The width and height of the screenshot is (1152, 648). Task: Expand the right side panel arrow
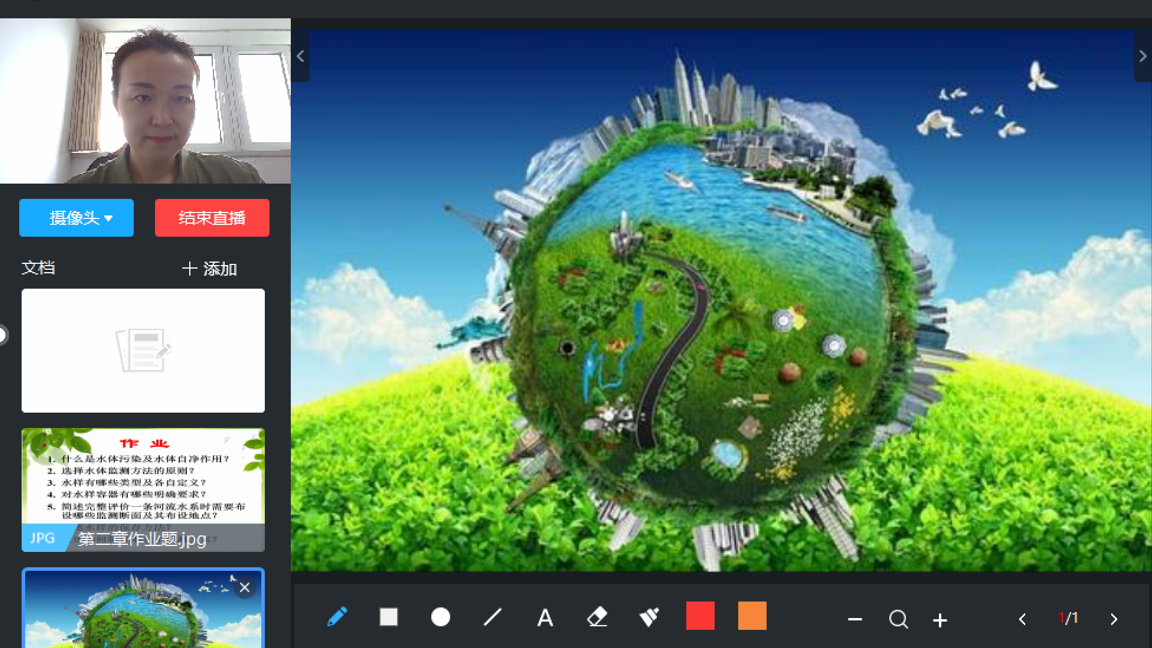tap(1142, 57)
